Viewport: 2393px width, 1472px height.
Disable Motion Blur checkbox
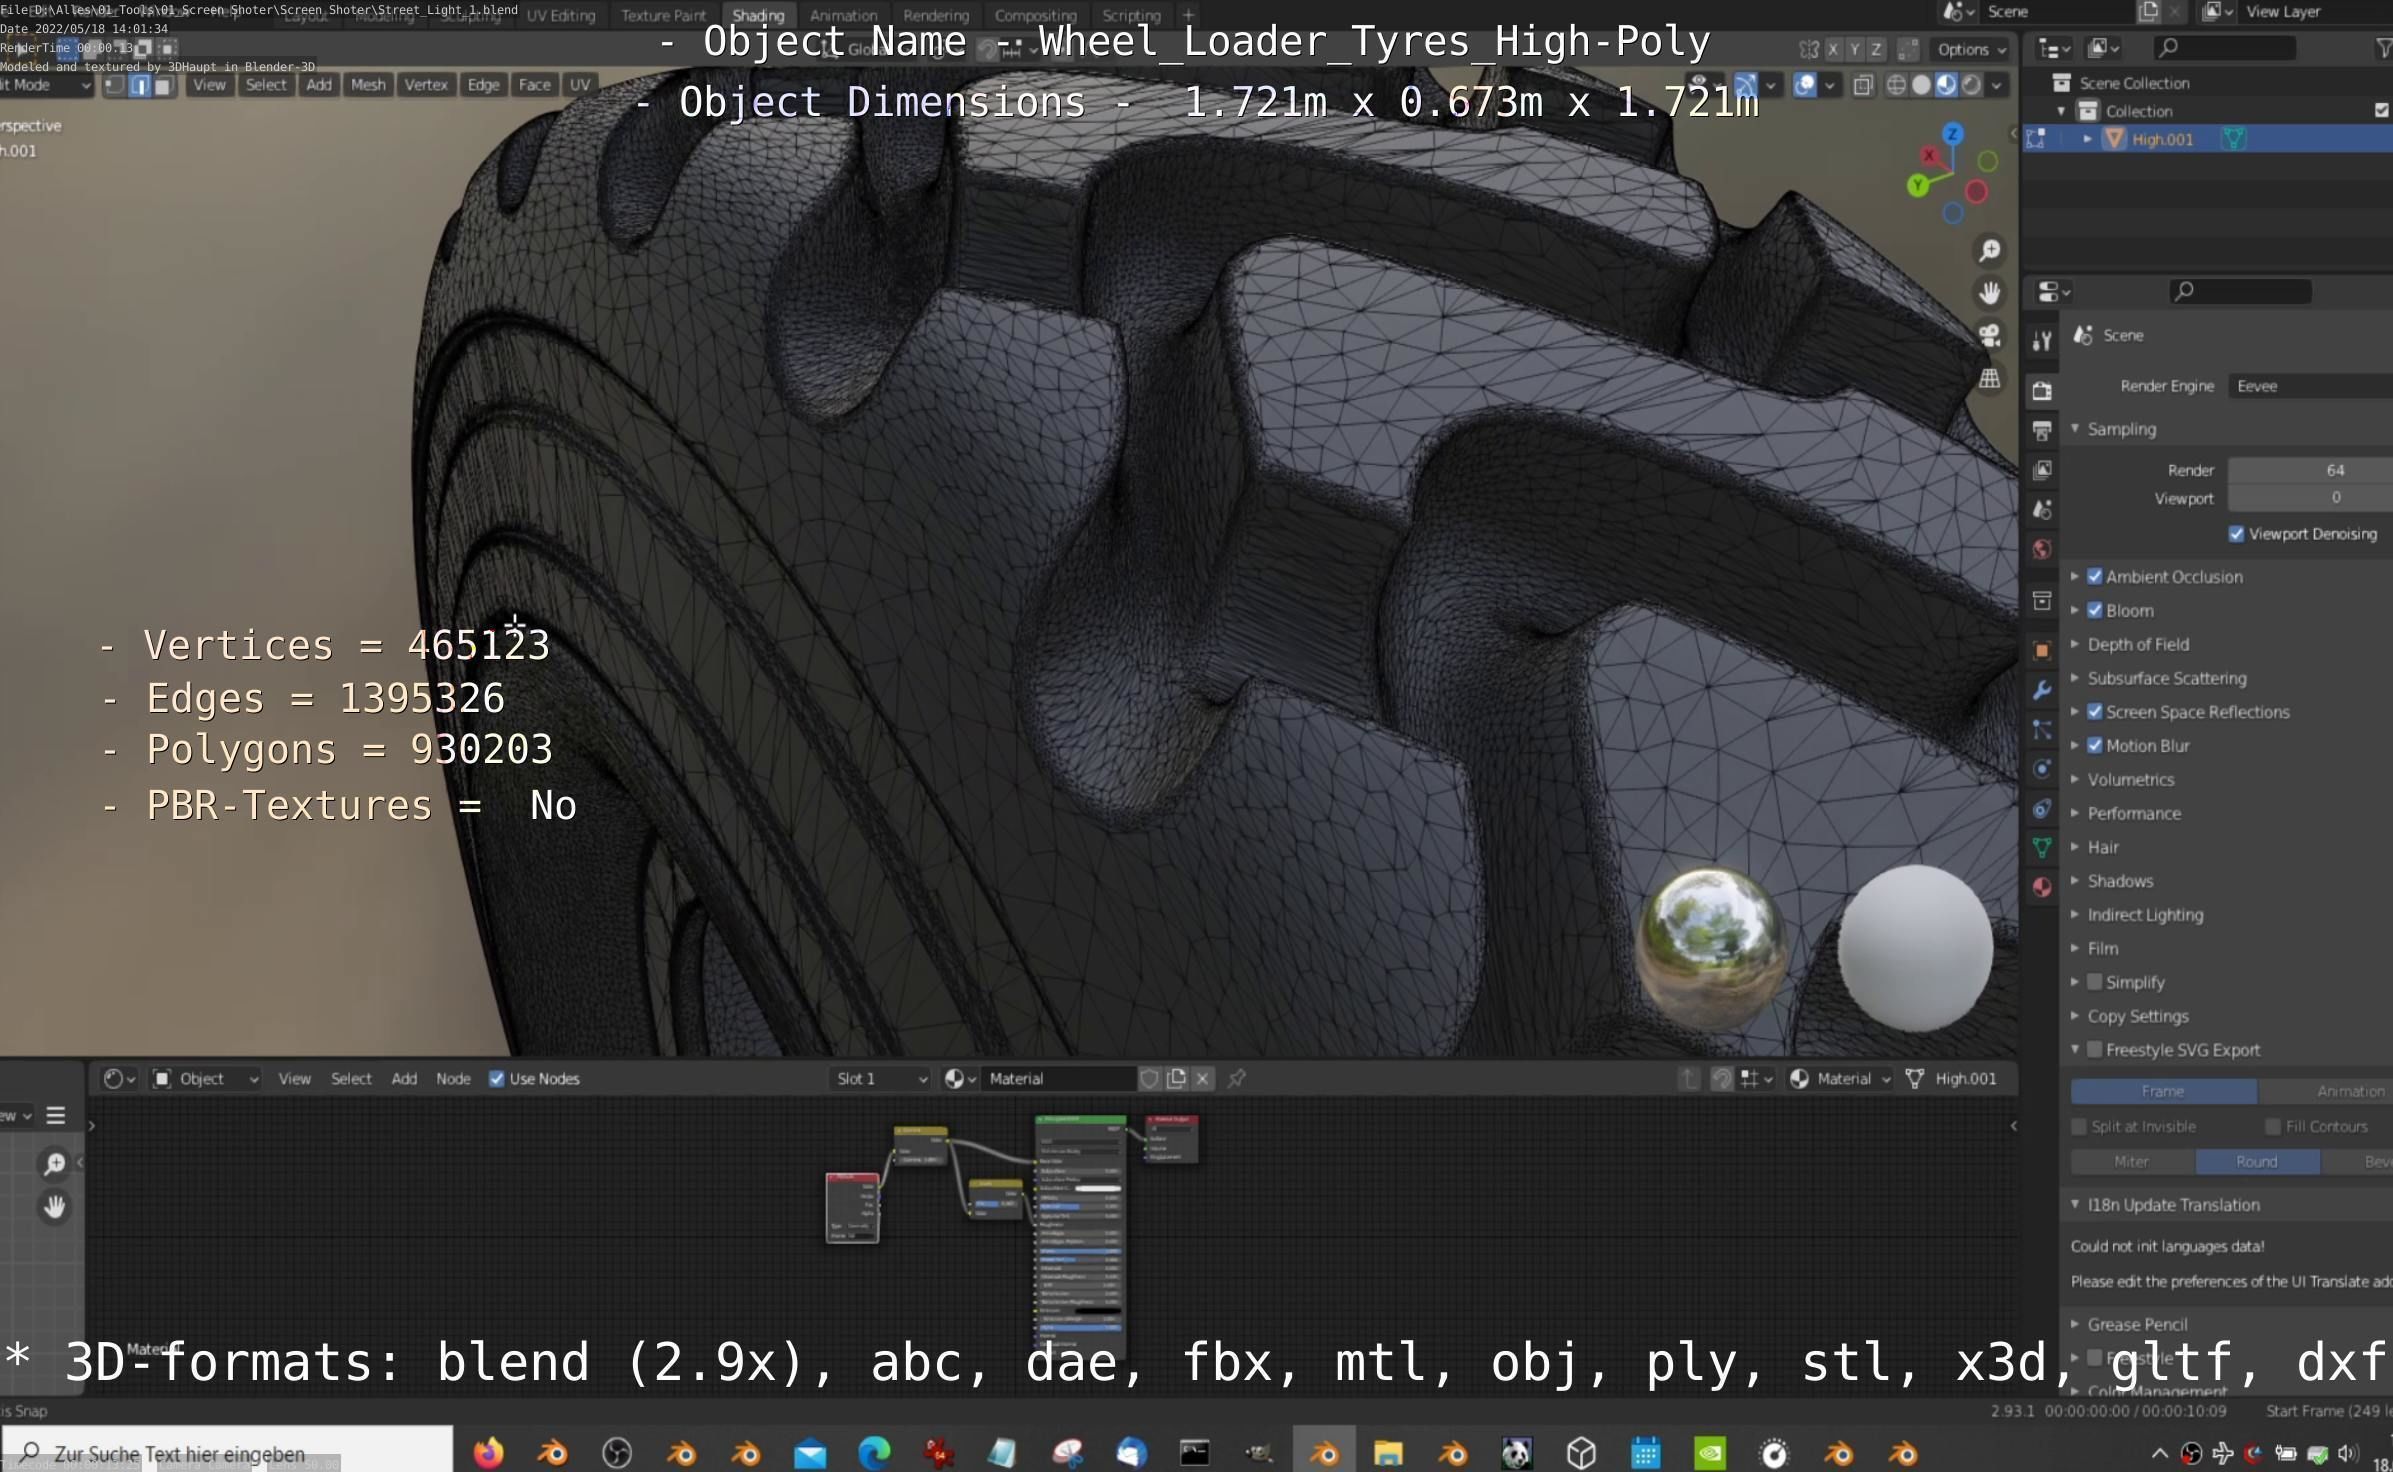pos(2095,745)
